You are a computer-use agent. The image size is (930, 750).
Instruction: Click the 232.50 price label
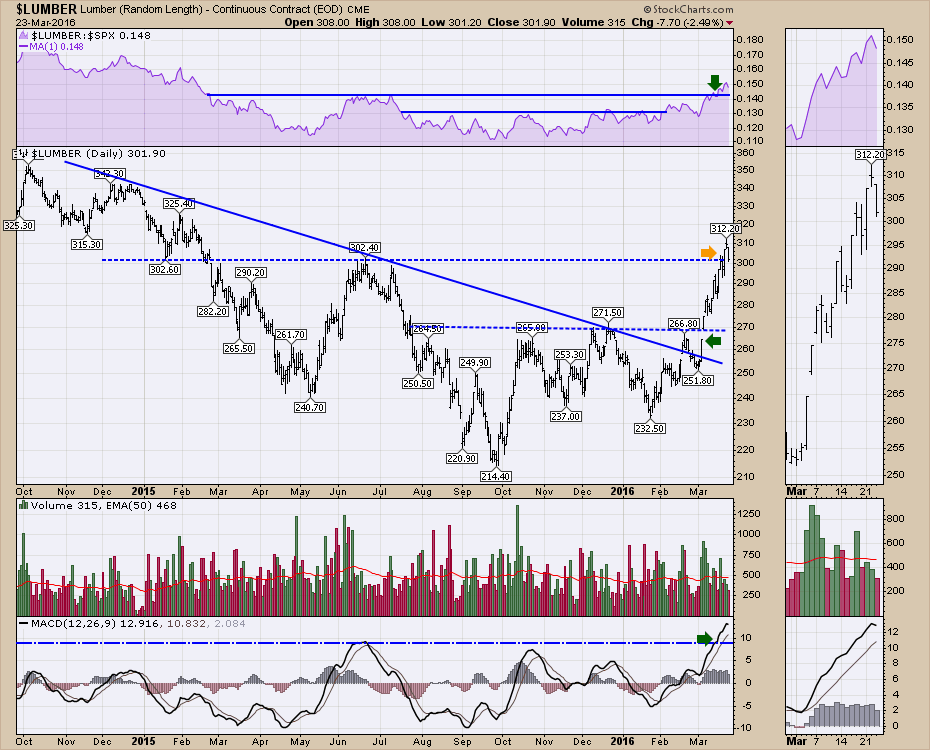pos(649,428)
